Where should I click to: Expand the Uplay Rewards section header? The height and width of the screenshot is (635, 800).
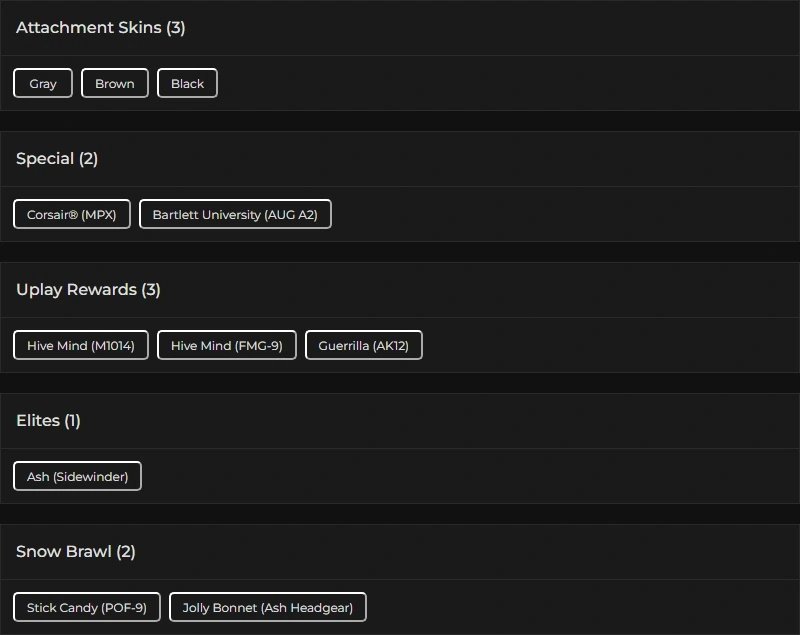pos(76,290)
